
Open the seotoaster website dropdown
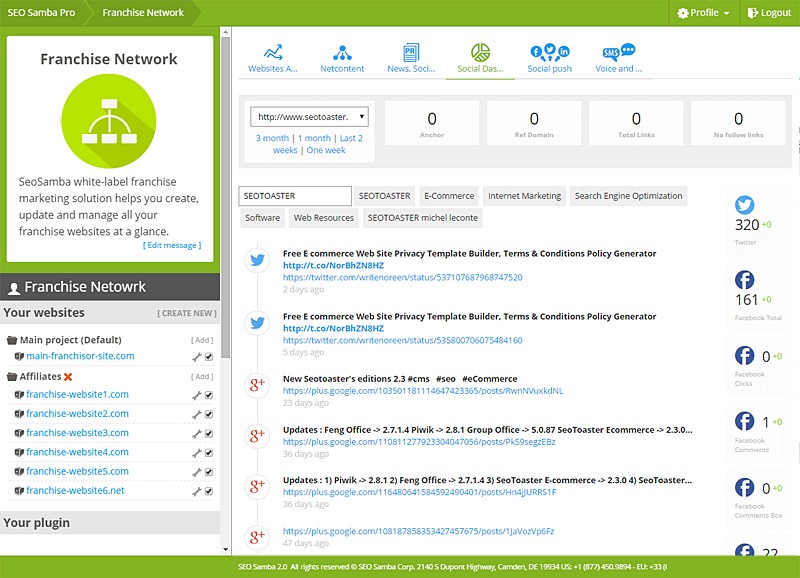pyautogui.click(x=309, y=117)
